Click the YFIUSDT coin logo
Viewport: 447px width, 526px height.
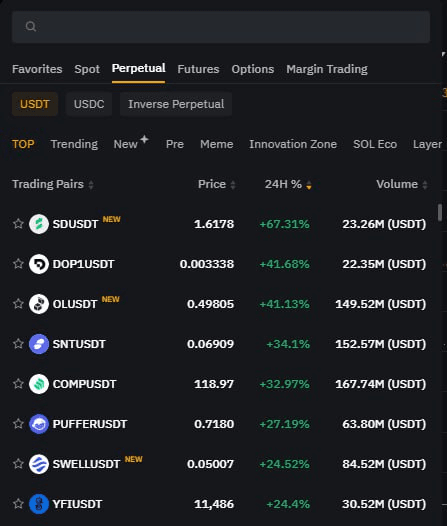39,504
